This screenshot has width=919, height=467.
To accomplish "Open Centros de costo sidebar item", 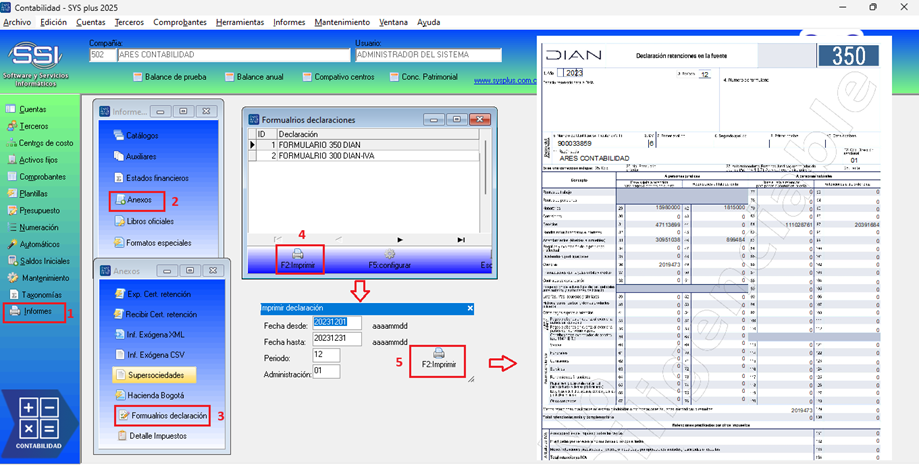I will click(39, 143).
